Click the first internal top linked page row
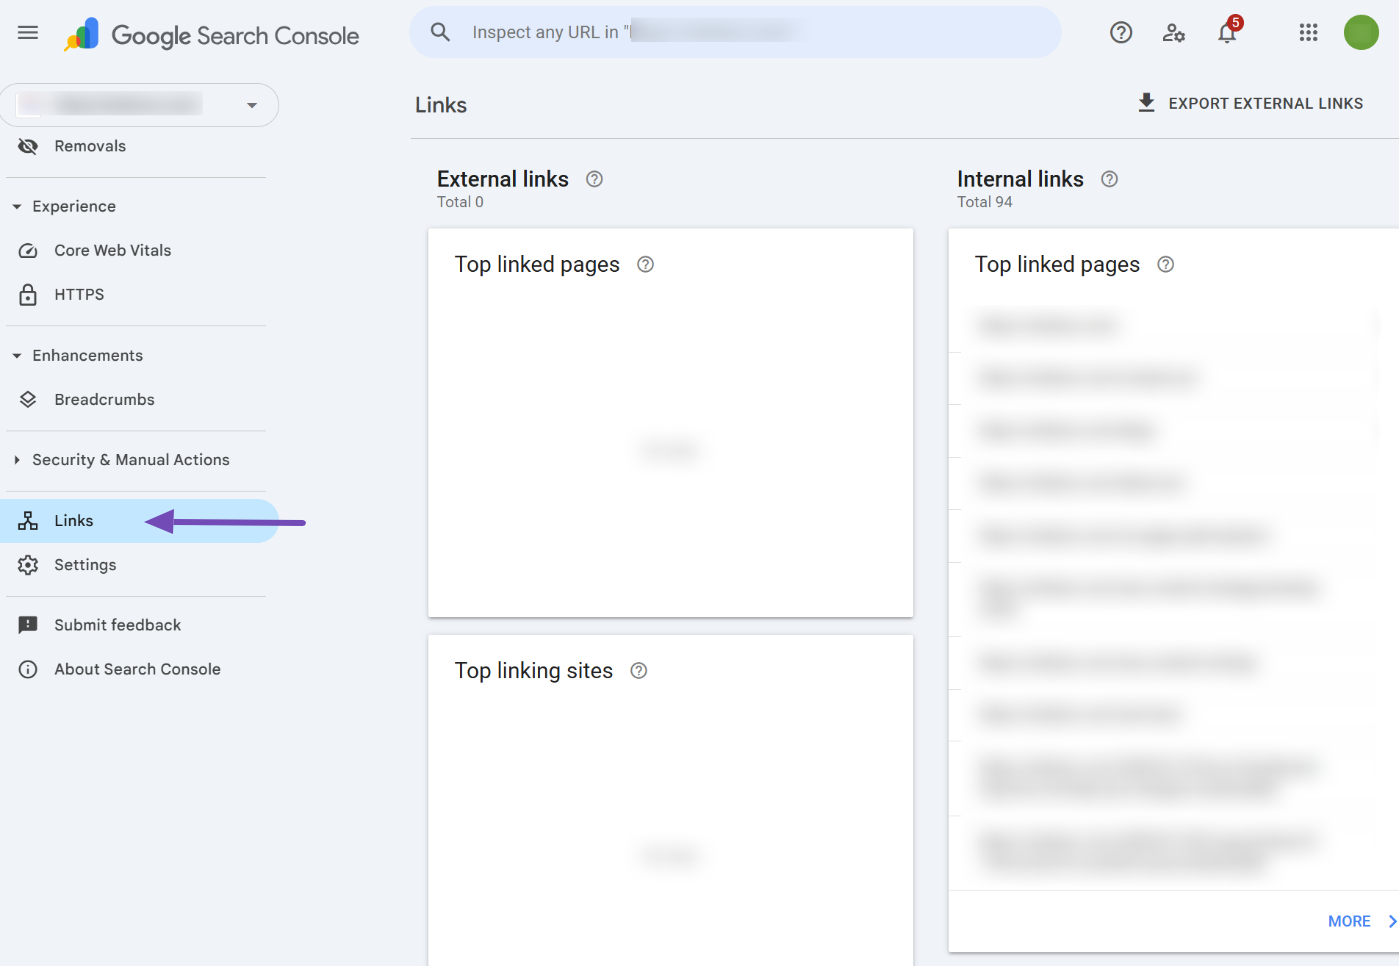1399x966 pixels. (x=1173, y=325)
